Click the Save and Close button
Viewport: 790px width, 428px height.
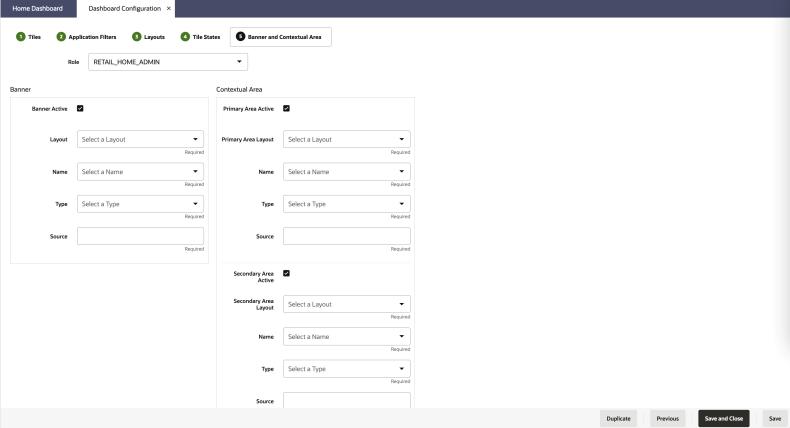coord(723,418)
